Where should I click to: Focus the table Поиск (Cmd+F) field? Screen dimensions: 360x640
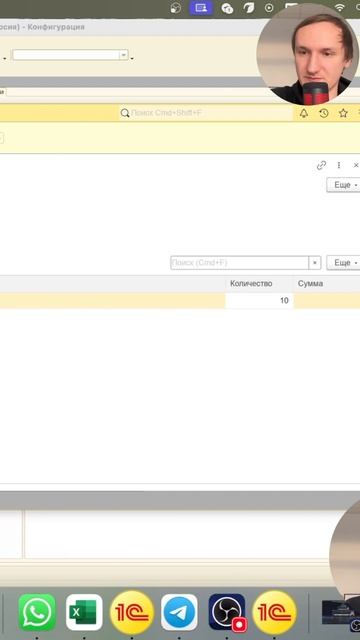point(240,262)
